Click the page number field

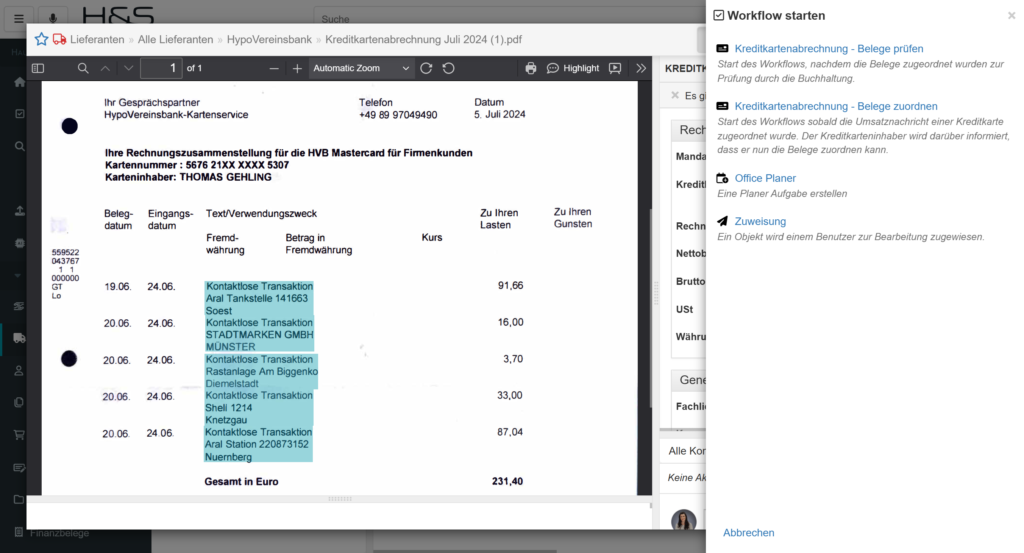pos(161,68)
